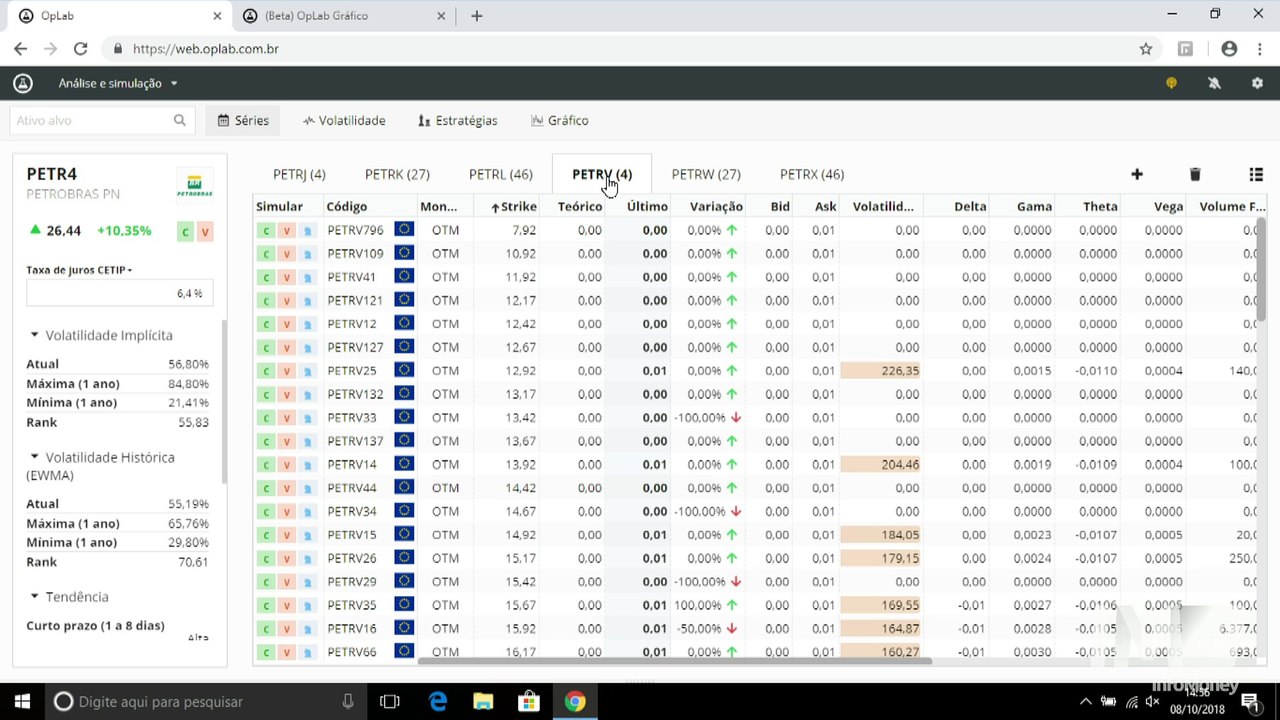Click green C simulate button for PETRV796
The width and height of the screenshot is (1280, 720).
(266, 230)
